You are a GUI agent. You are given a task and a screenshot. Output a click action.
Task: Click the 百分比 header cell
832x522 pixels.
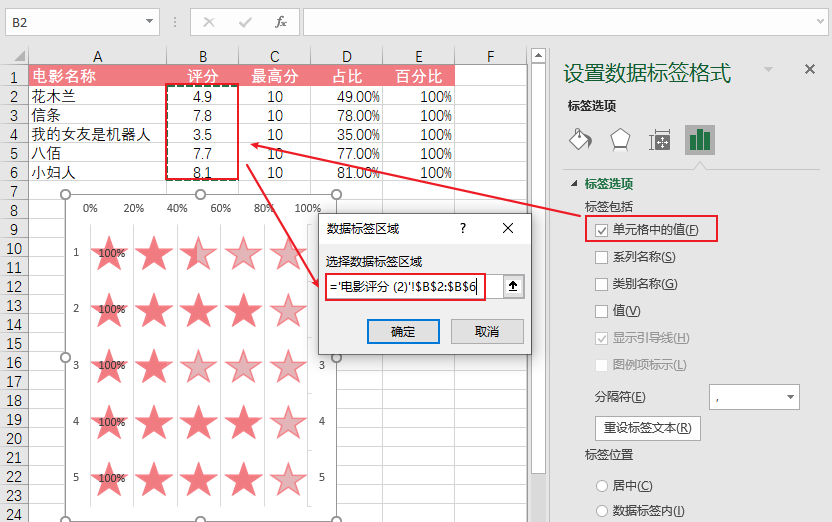(419, 76)
